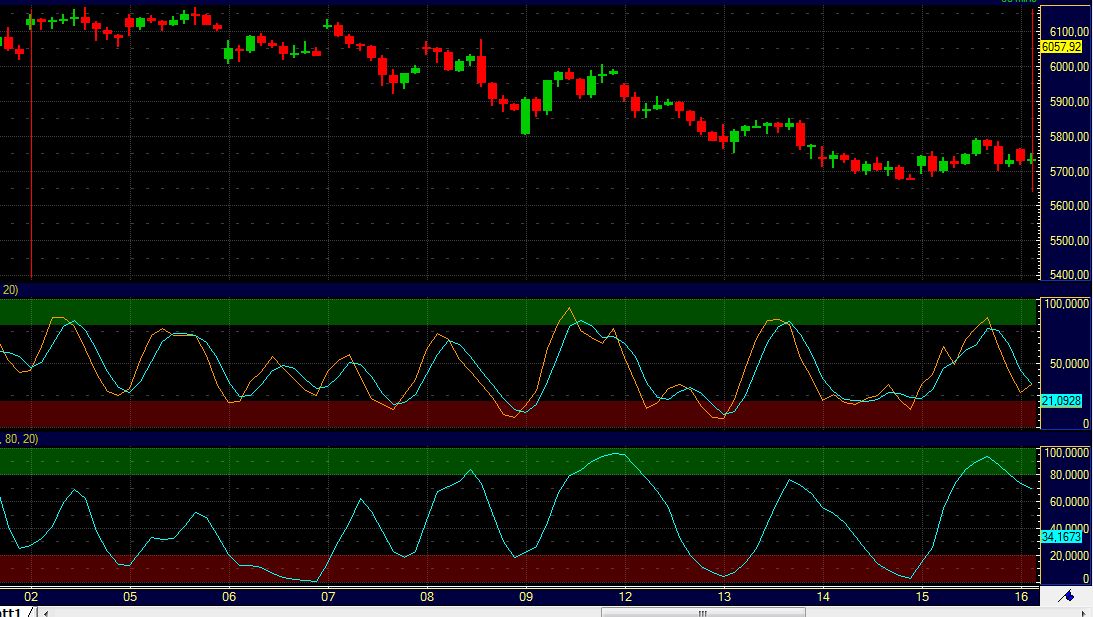Click the '80, 20)' lower indicator panel title
Image resolution: width=1093 pixels, height=617 pixels.
pos(20,439)
